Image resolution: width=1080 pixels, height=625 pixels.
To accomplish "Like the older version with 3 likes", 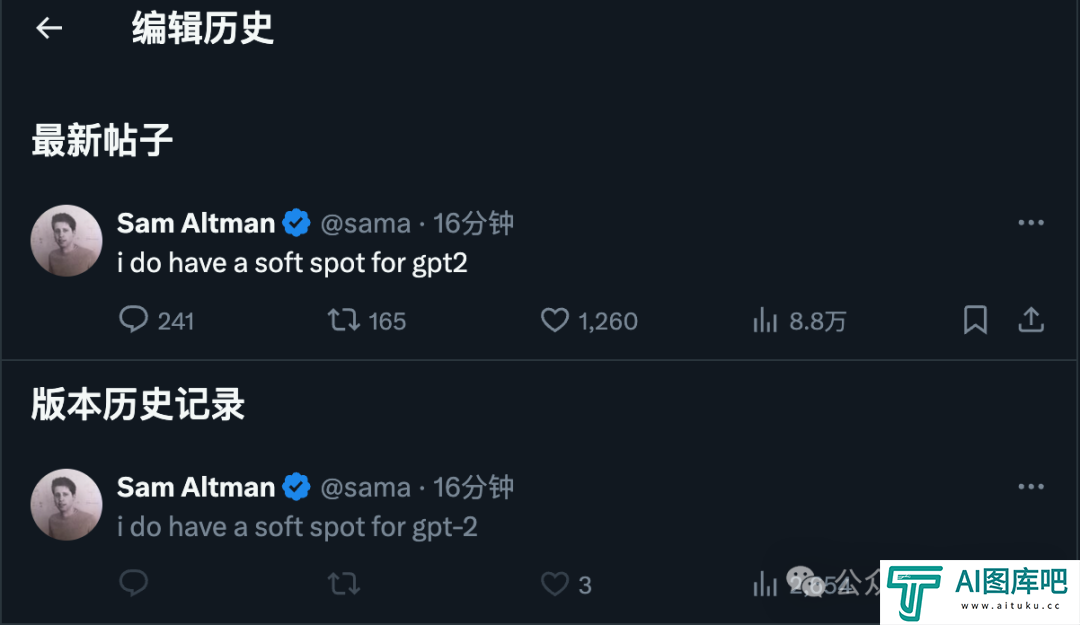I will [554, 584].
